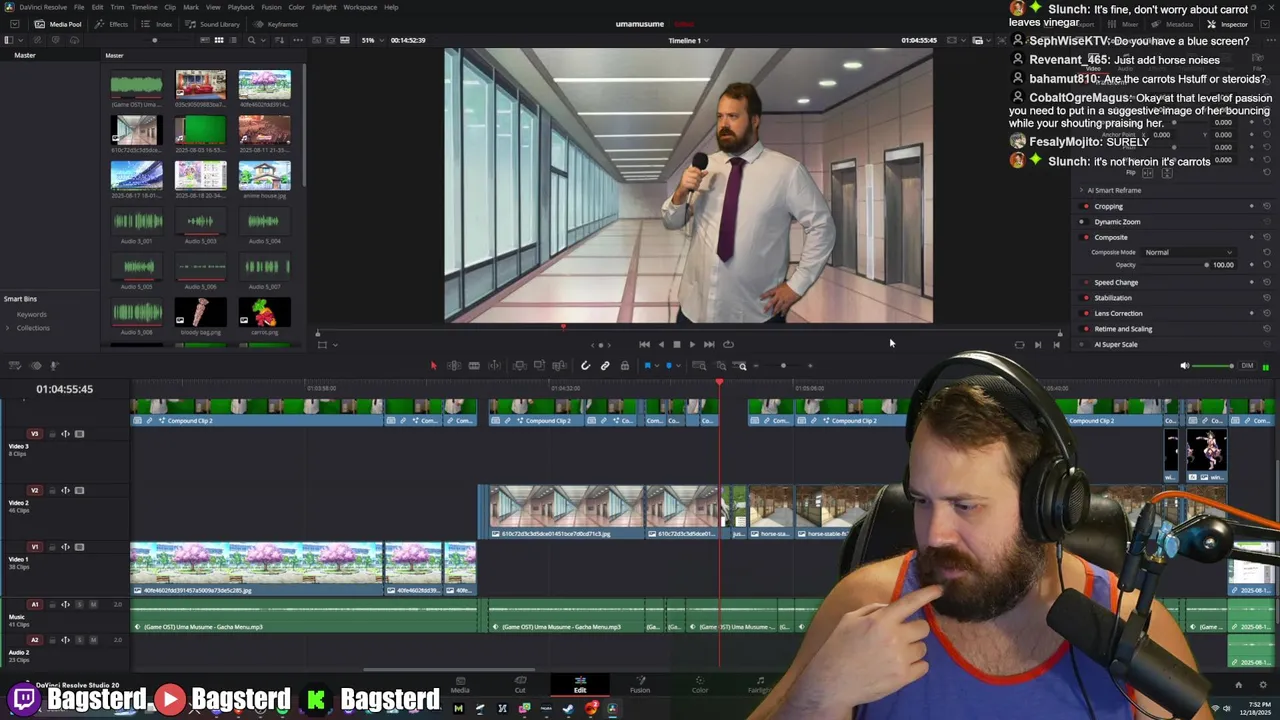Screen dimensions: 1280x720
Task: Lock the Video 3 track
Action: pos(52,434)
